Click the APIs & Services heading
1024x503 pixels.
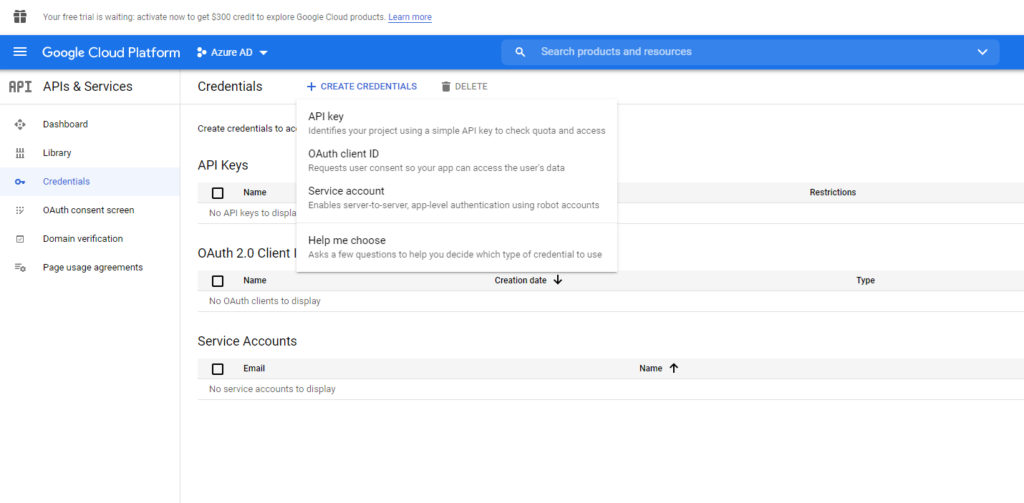pos(88,87)
